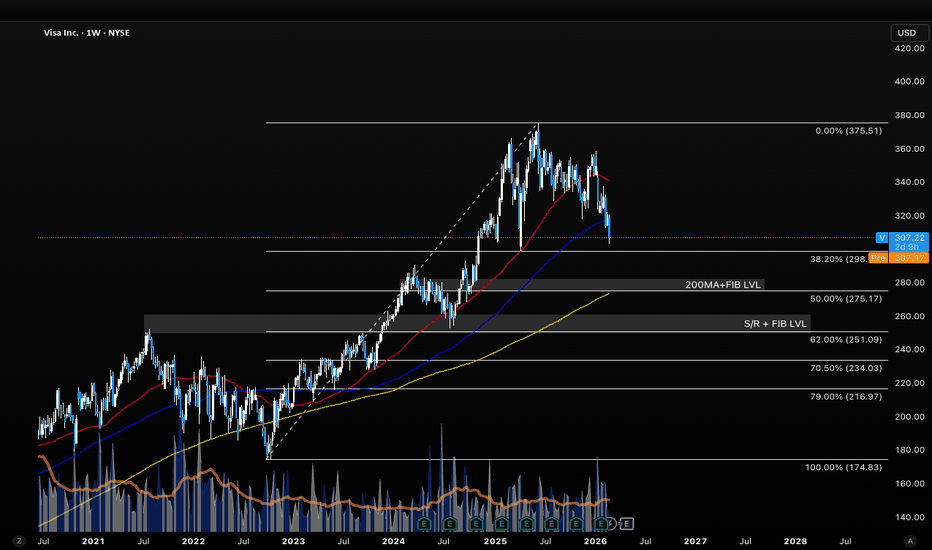Viewport: 932px width, 550px height.
Task: Click the 2023 label on the time axis
Action: click(x=293, y=541)
